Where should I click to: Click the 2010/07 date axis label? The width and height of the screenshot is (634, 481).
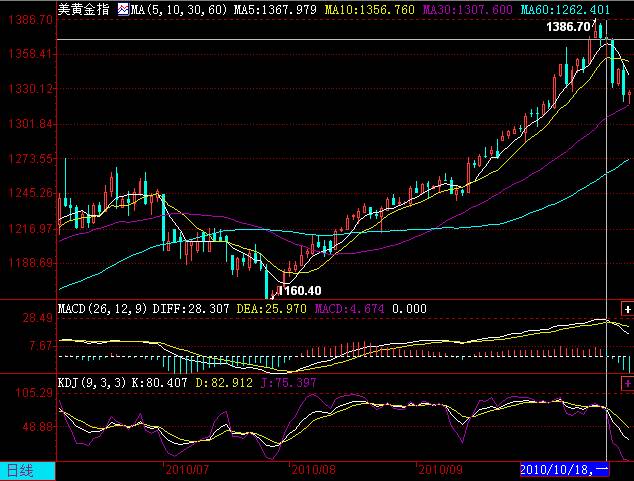[187, 470]
